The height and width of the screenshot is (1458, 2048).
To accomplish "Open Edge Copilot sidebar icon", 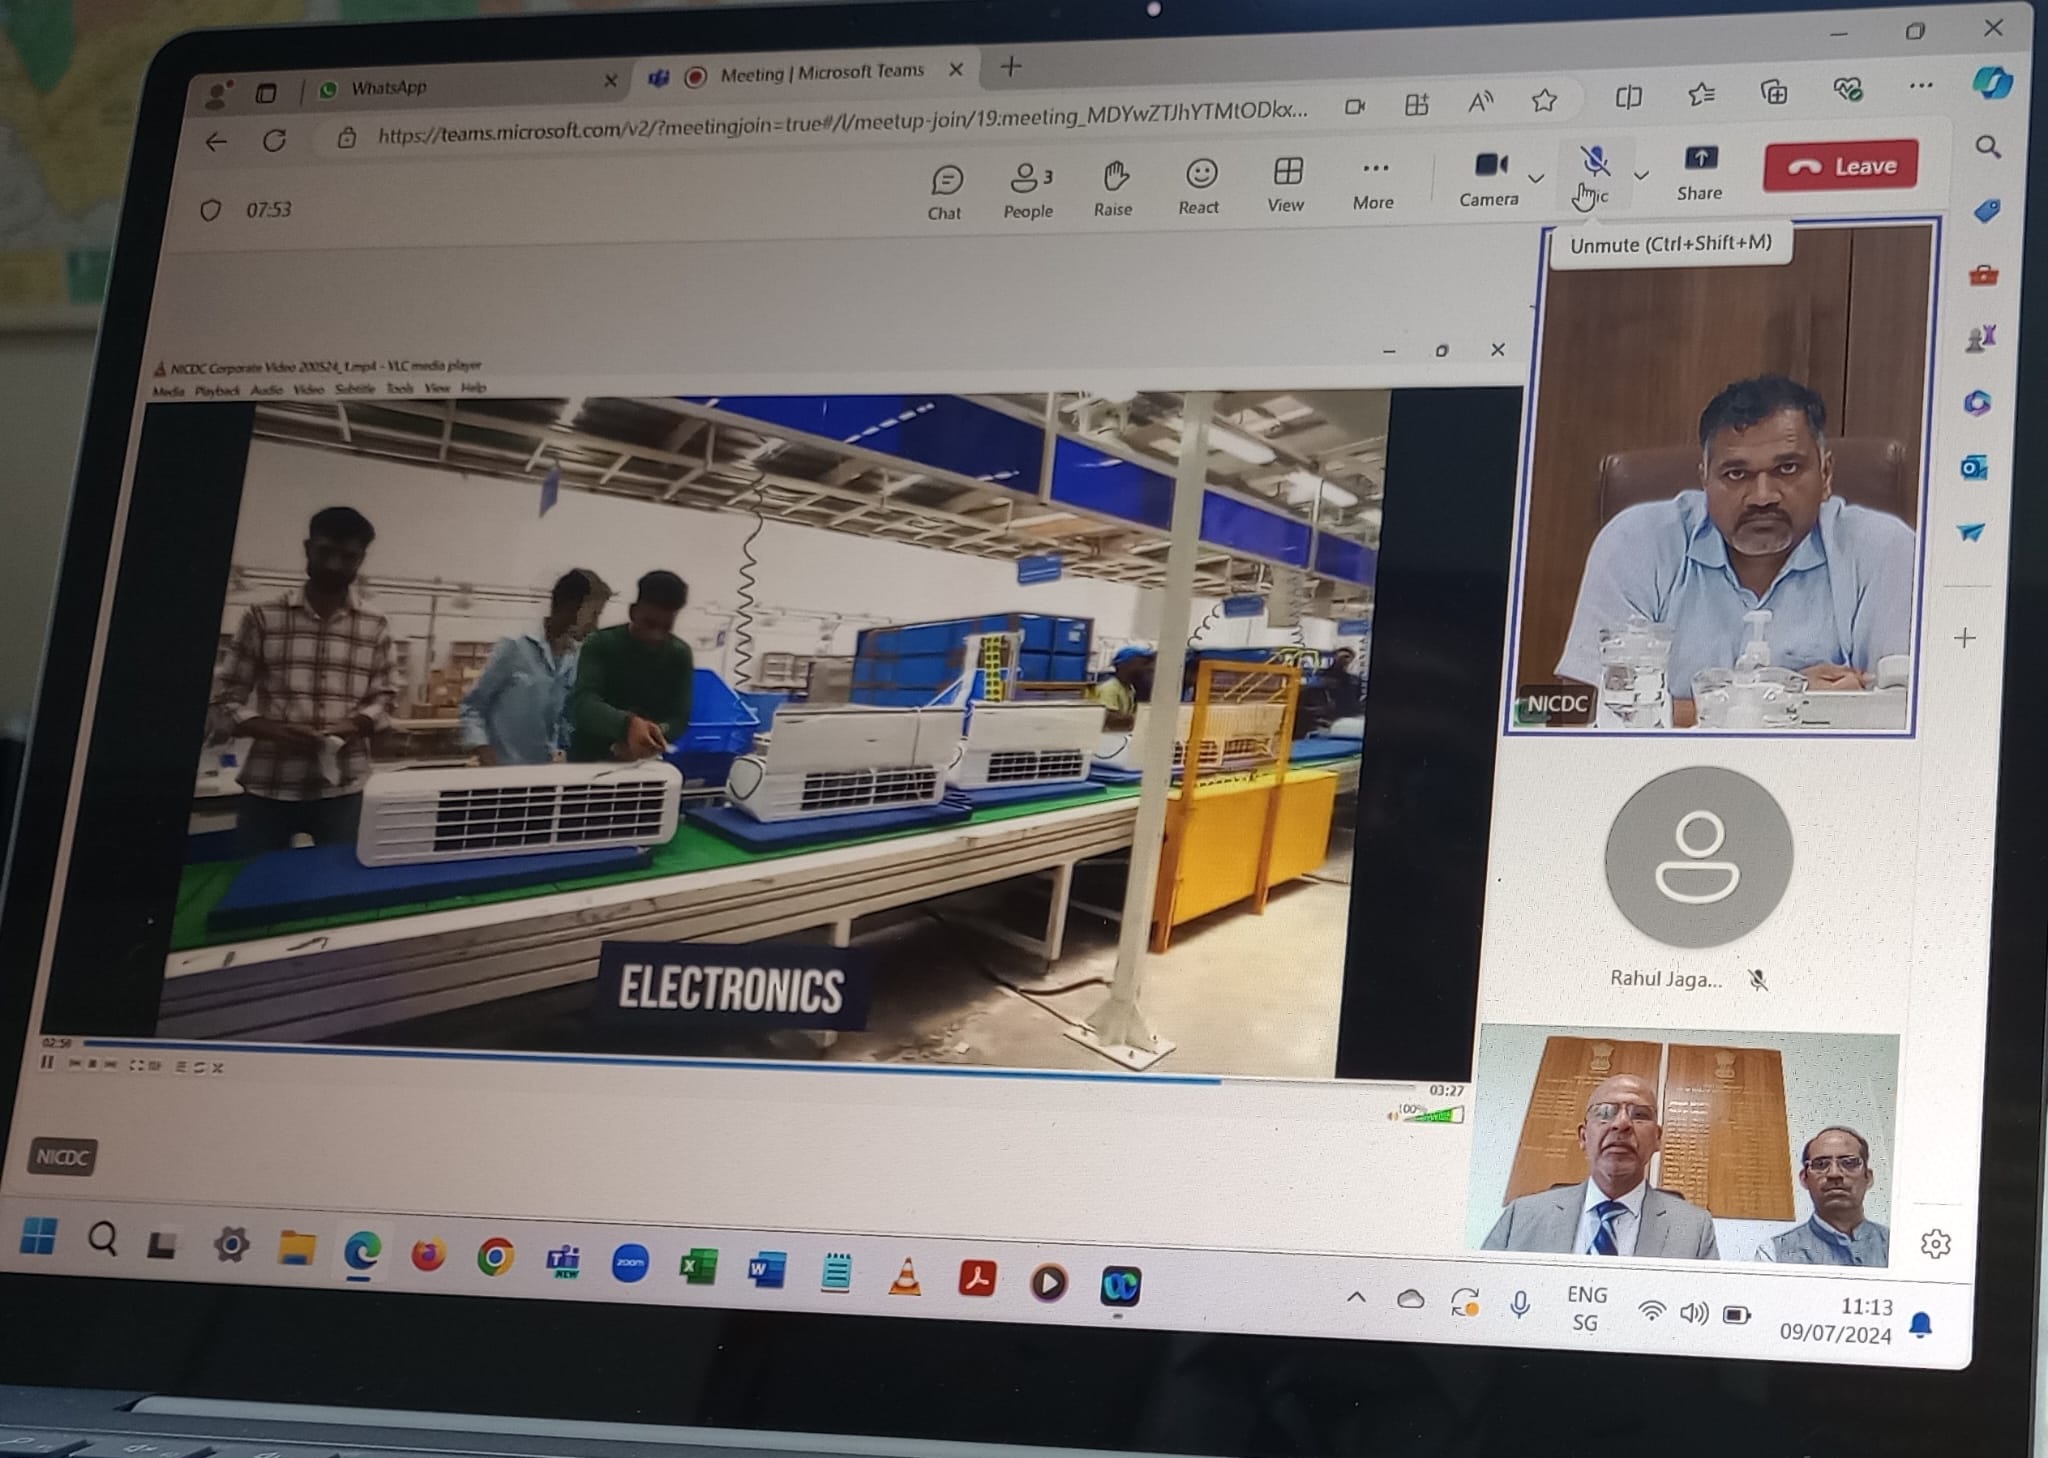I will coord(1991,82).
